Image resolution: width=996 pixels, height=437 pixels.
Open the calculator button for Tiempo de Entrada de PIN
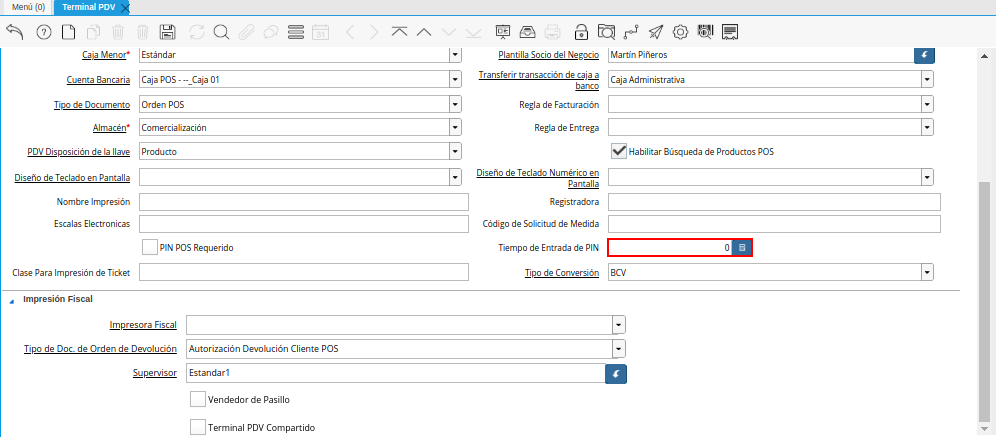coord(741,248)
